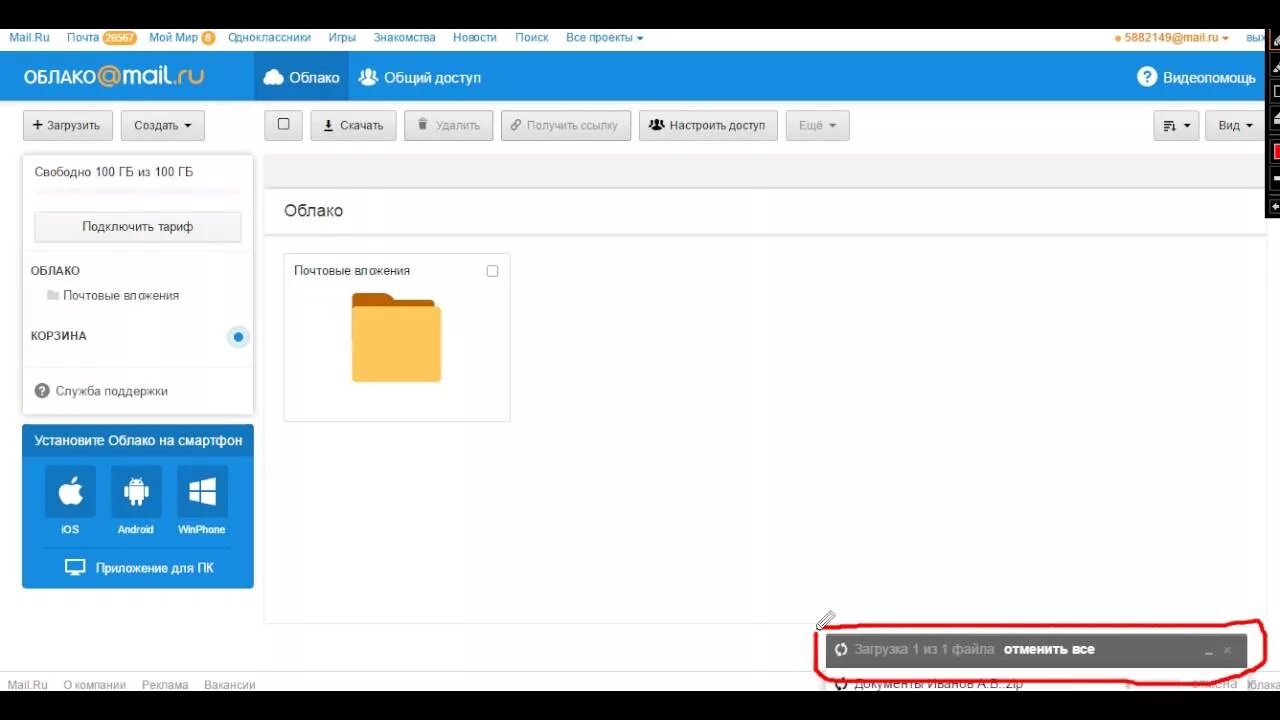
Task: Click the Мой Мир notification badge
Action: point(208,38)
